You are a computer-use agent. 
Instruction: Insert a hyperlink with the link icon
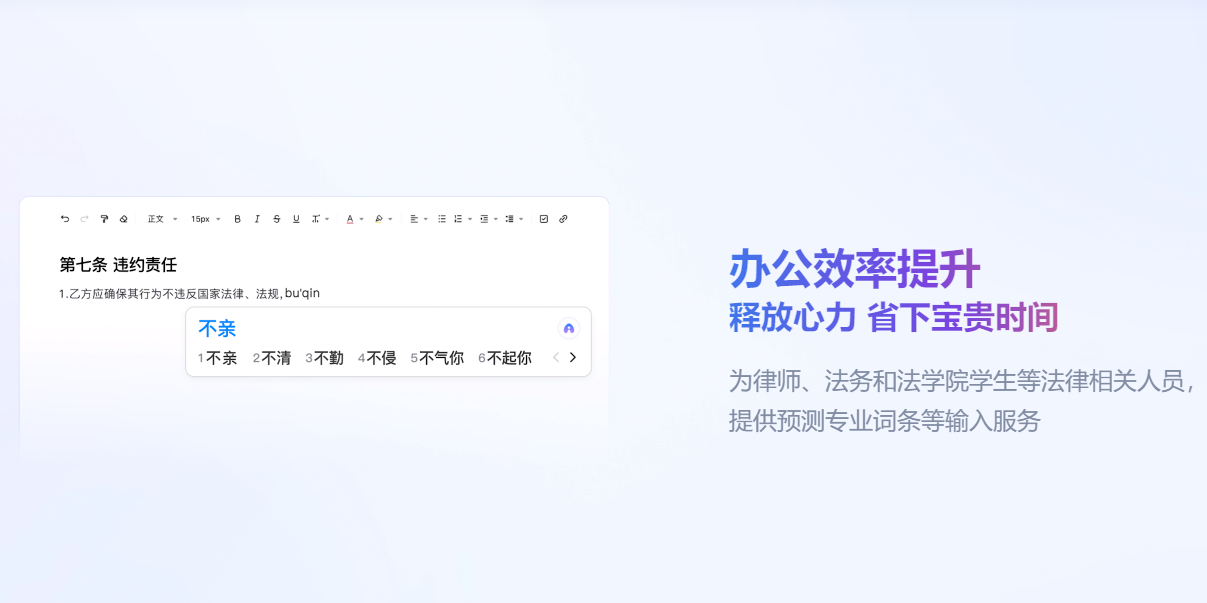[x=563, y=219]
